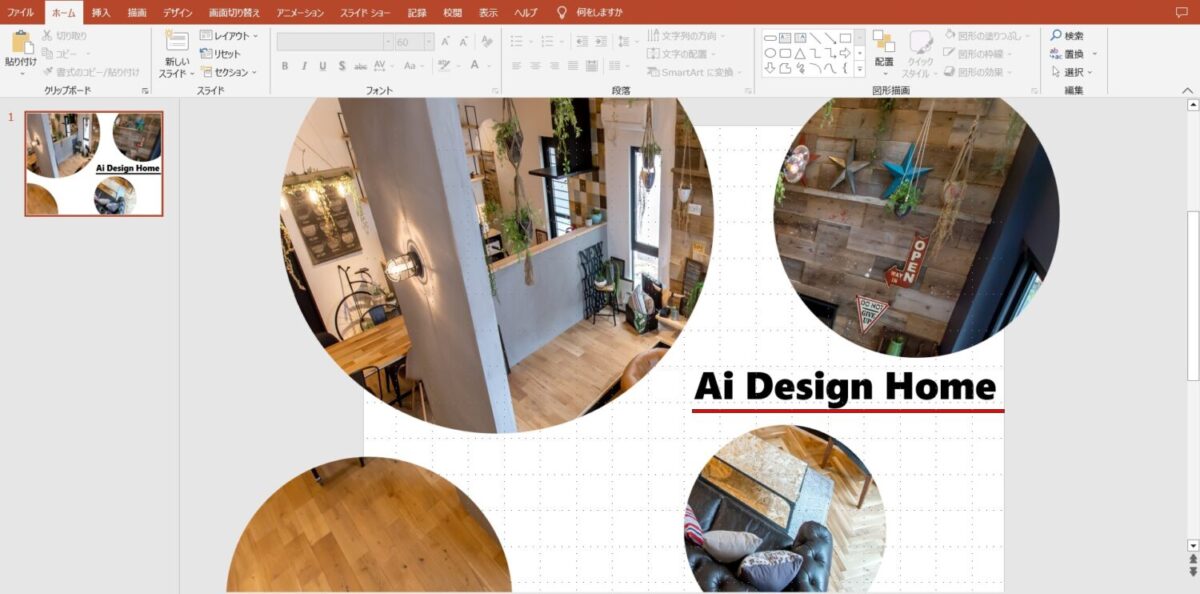The height and width of the screenshot is (594, 1200).
Task: Open the Select (選択) dropdown
Action: pos(1071,72)
